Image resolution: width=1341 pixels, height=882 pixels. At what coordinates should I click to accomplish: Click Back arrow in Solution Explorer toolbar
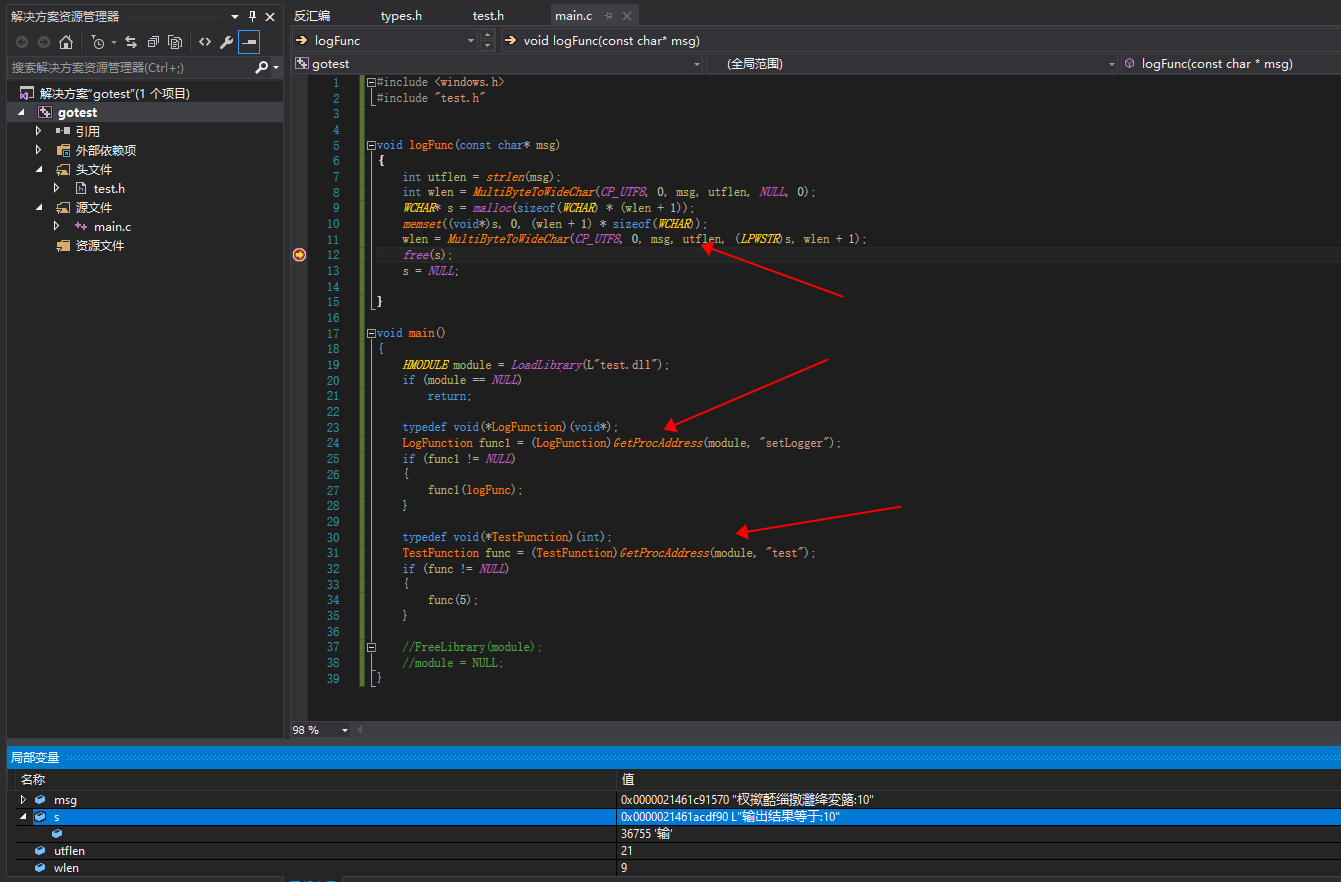pos(22,42)
